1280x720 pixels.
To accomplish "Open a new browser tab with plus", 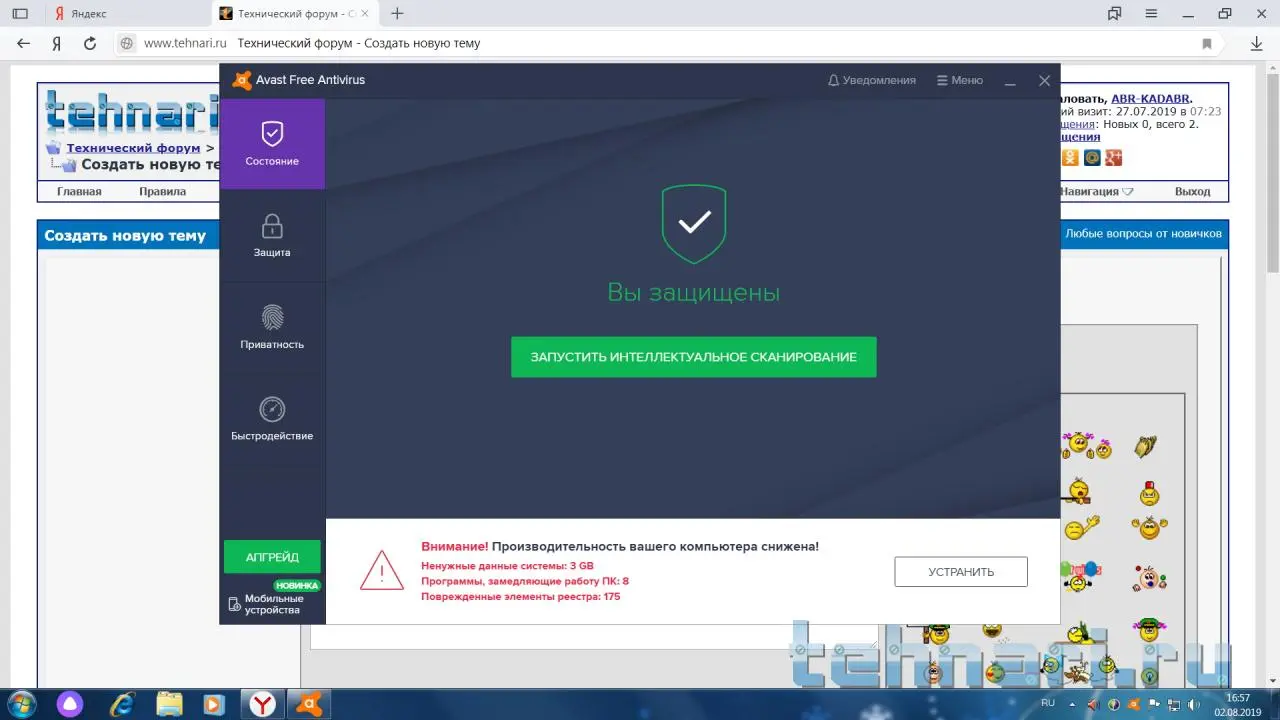I will click(x=398, y=13).
